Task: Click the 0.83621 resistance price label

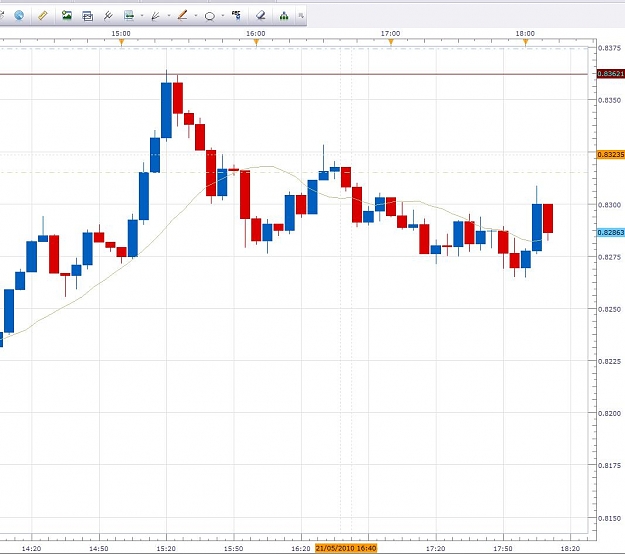Action: 611,74
